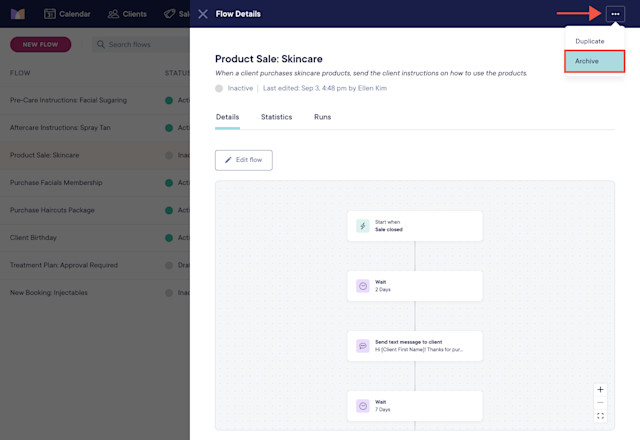Click the Wait 7 Days clock icon
640x440 pixels.
362,406
